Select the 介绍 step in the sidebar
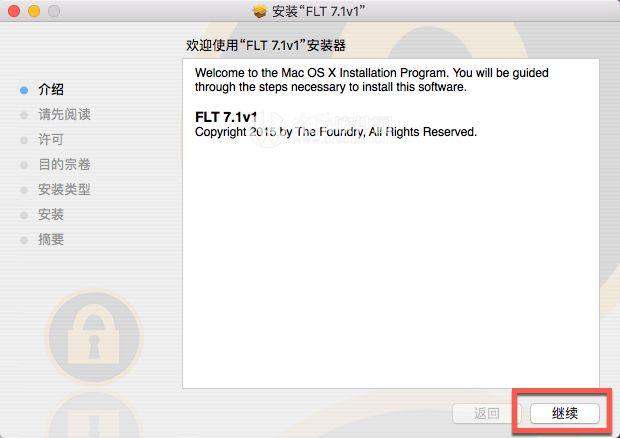Screen dimensions: 620x438 tap(51, 90)
